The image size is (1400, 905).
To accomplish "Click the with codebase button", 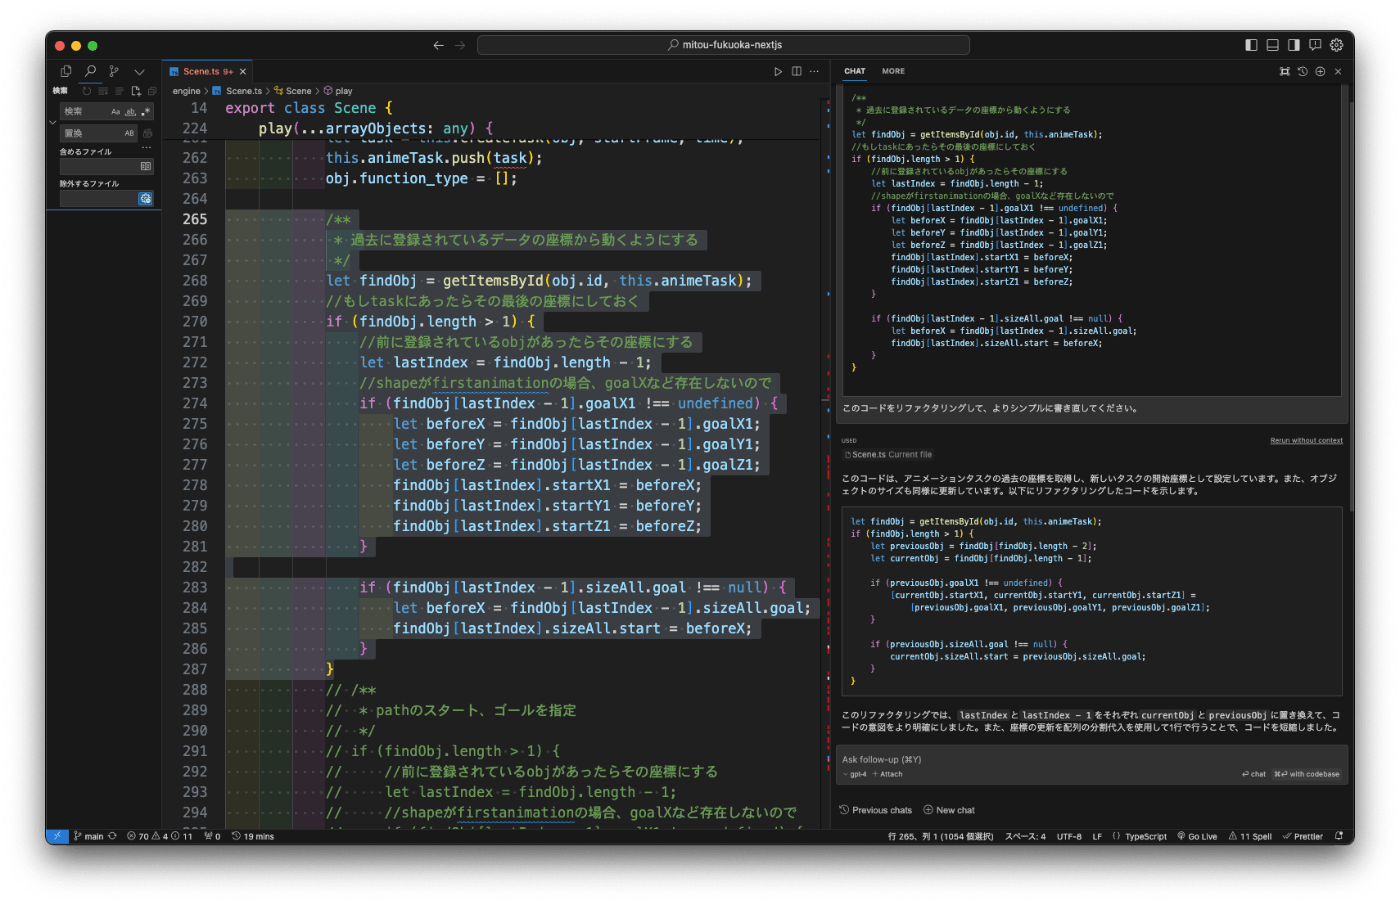I will (1306, 774).
